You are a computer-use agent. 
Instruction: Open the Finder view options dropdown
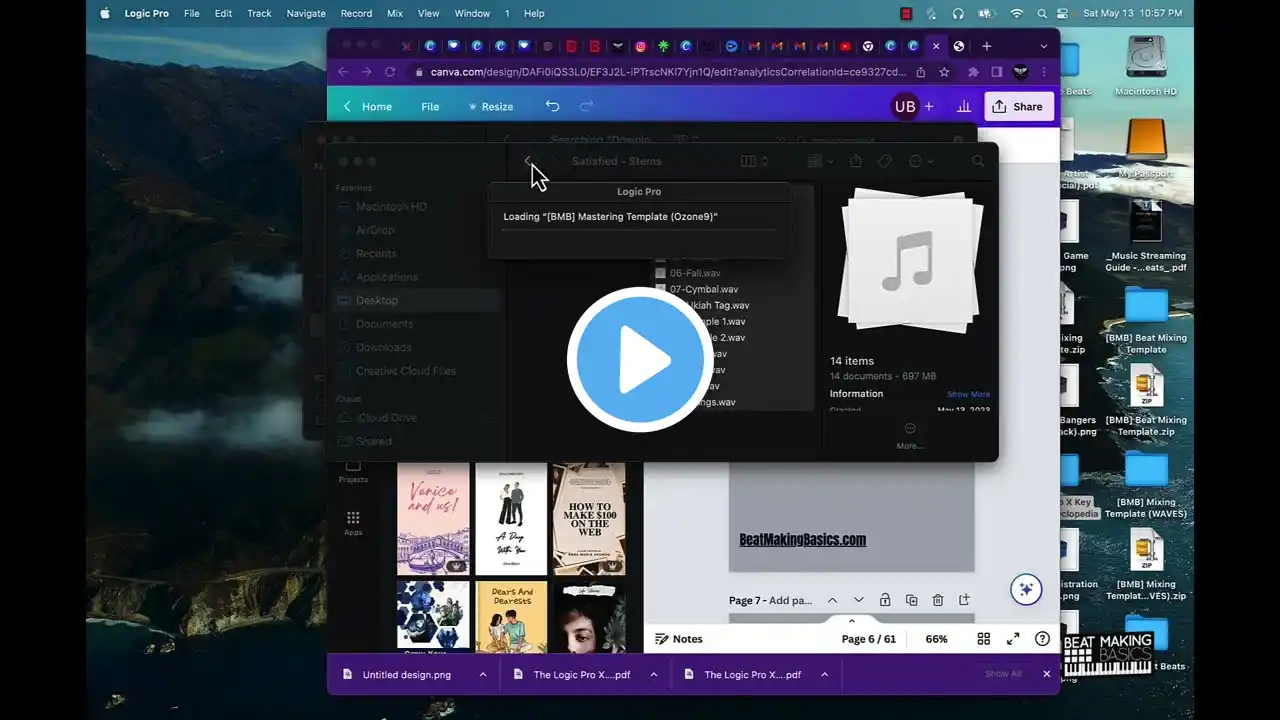754,161
